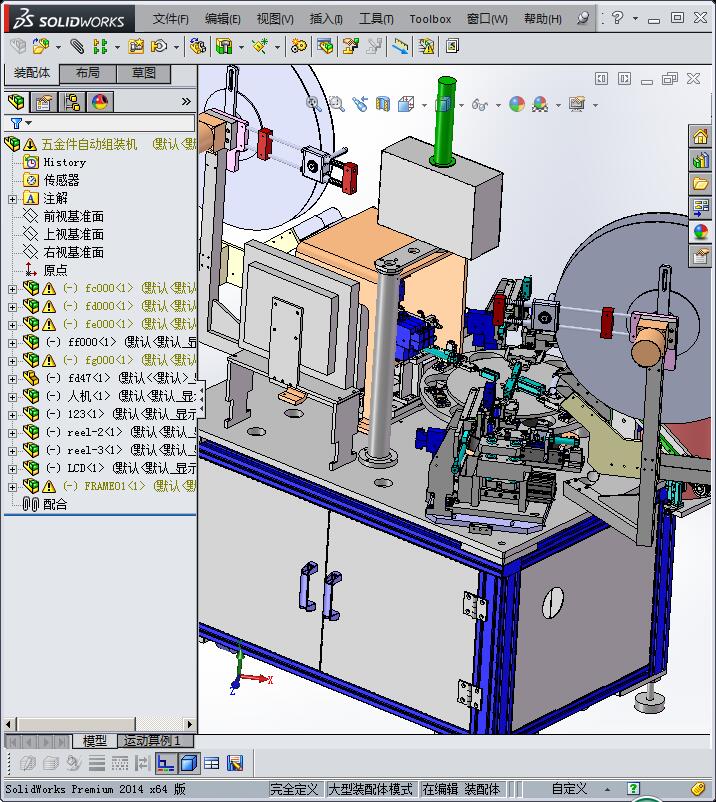Click the Zoom to Area icon
The height and width of the screenshot is (802, 716).
pyautogui.click(x=337, y=104)
